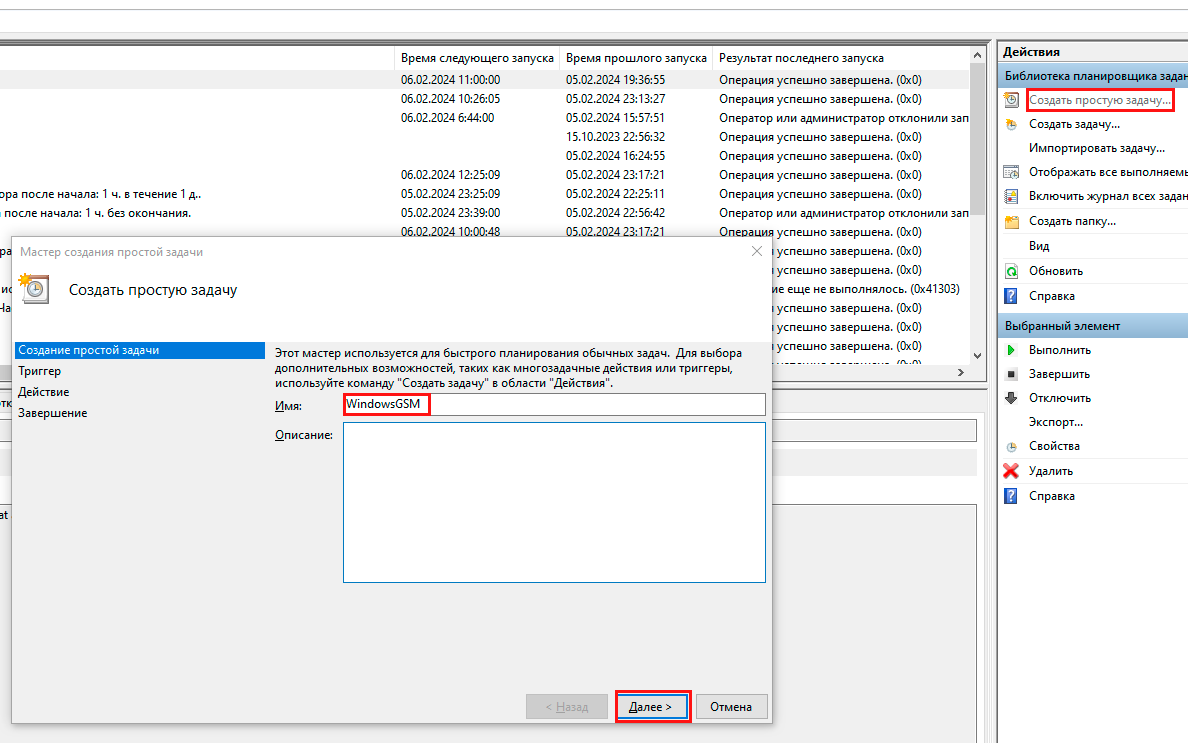Screen dimensions: 1188x743
Task: Click Удалить in selected item actions
Action: coord(1050,471)
